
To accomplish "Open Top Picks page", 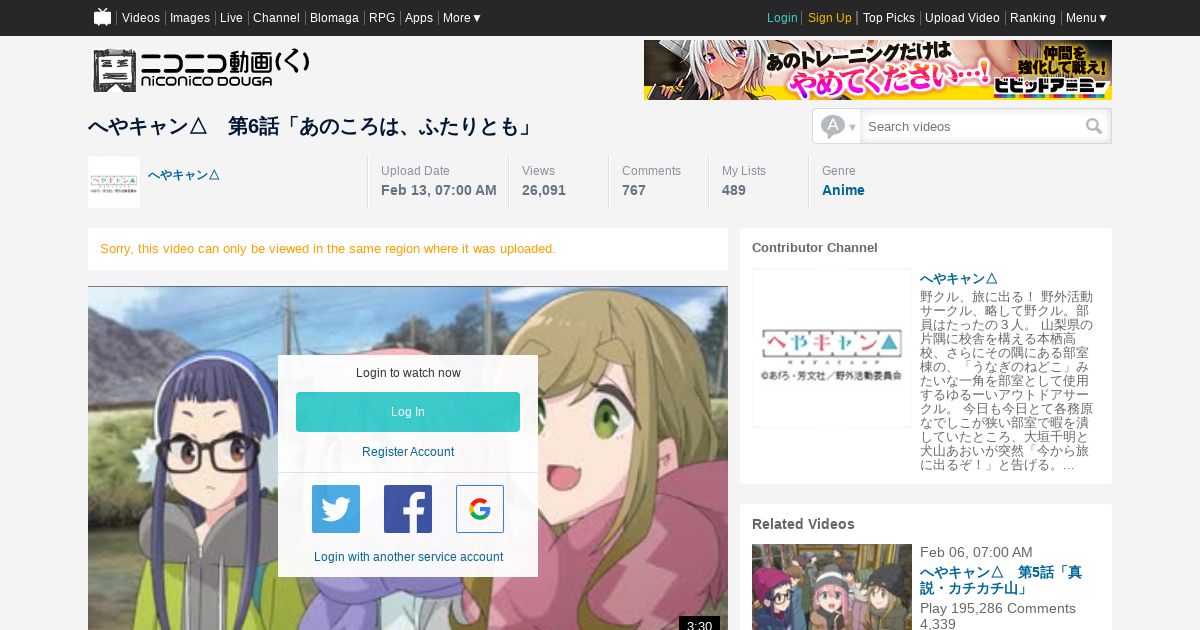I will click(889, 18).
